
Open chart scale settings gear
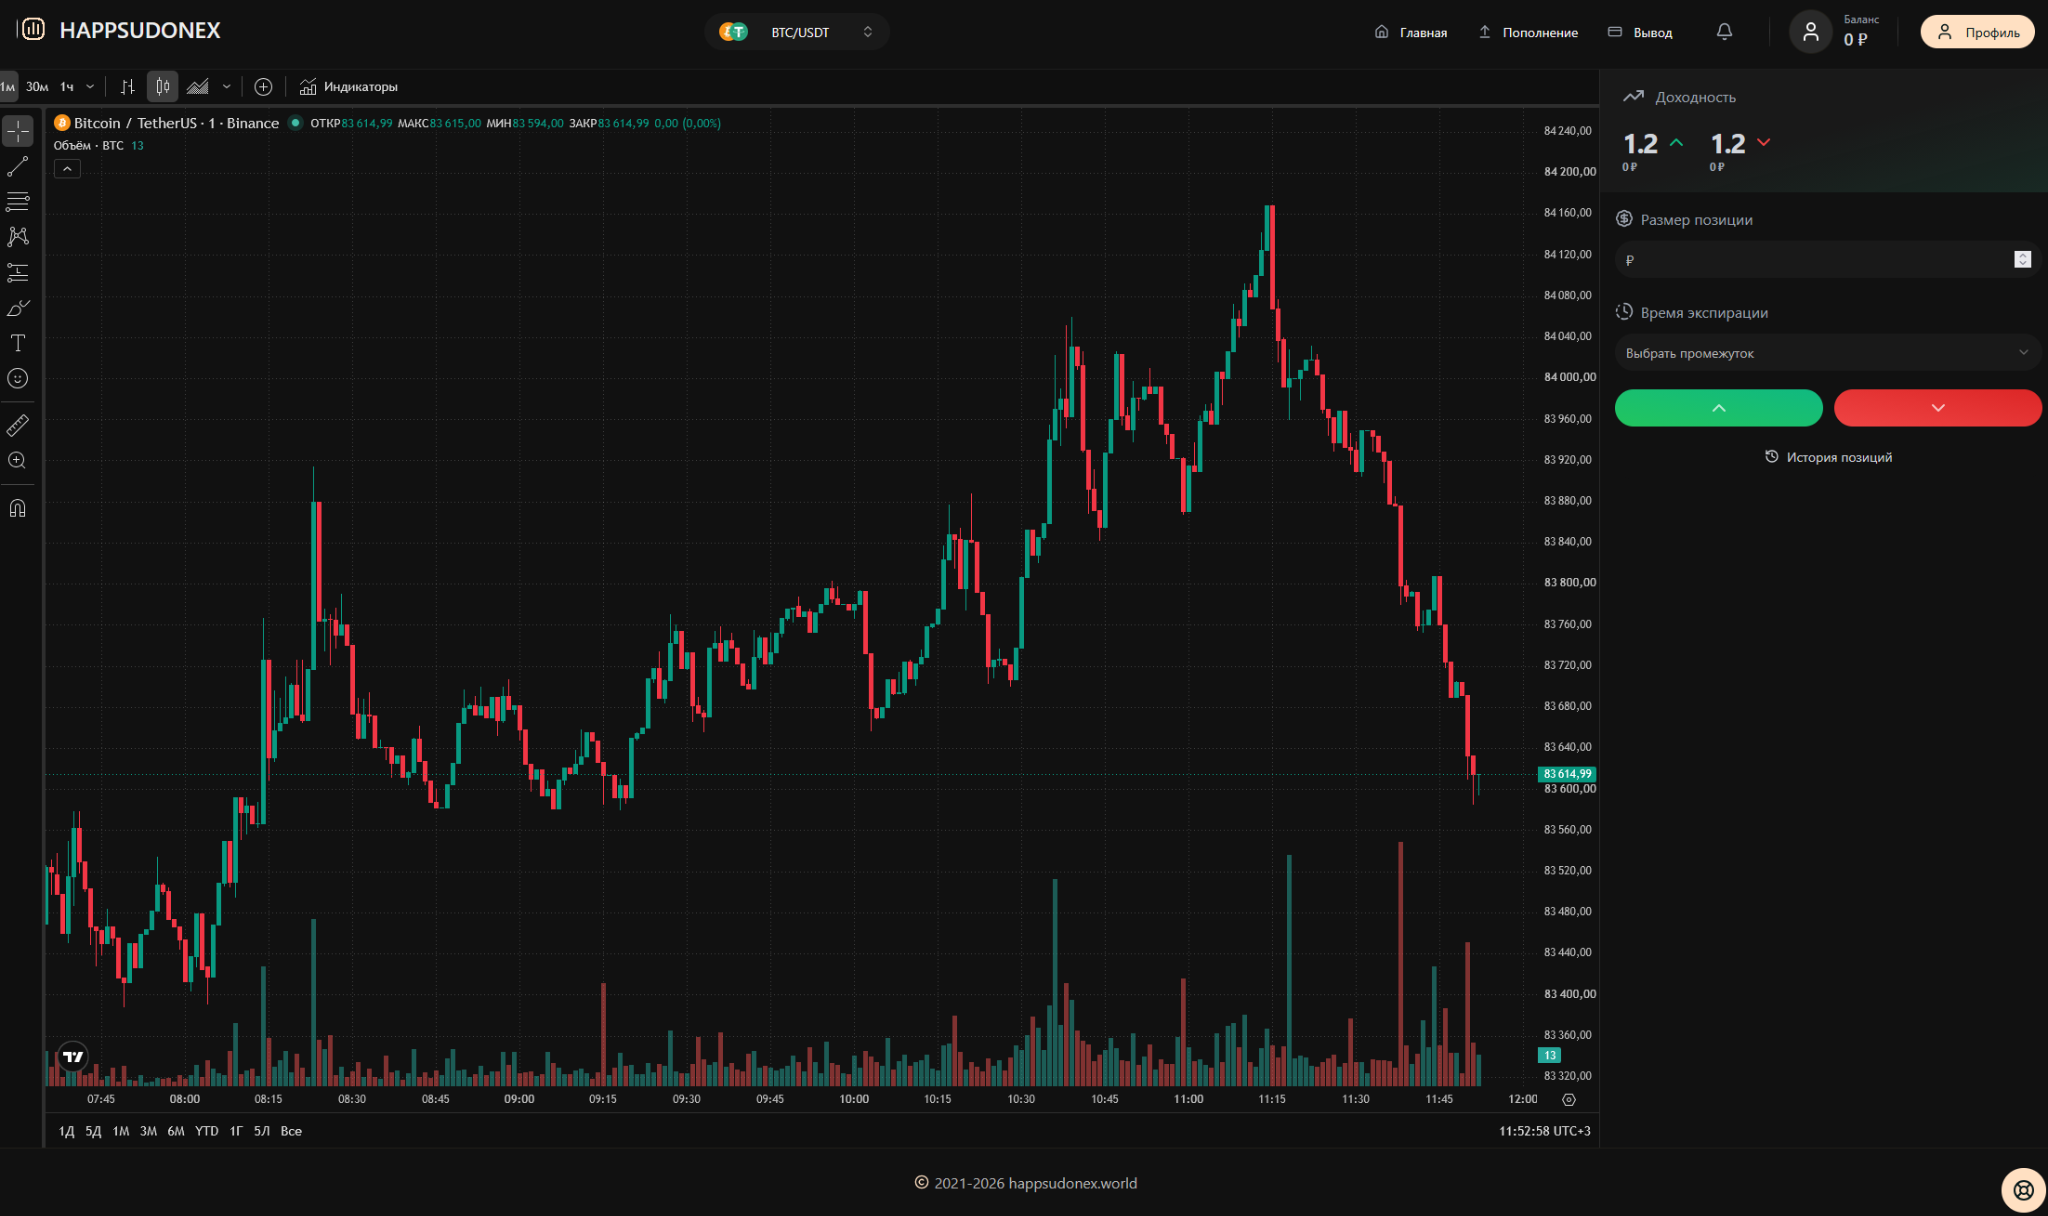pyautogui.click(x=1568, y=1099)
